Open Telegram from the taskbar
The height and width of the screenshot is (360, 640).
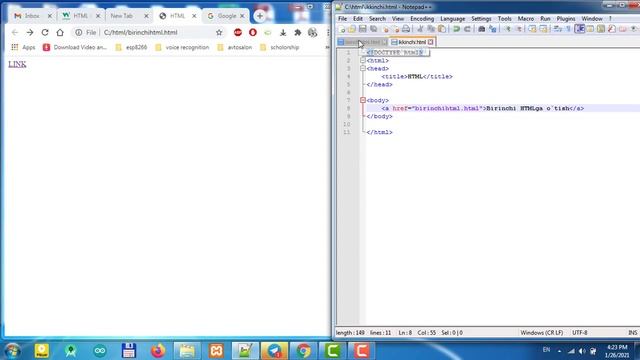(x=274, y=350)
